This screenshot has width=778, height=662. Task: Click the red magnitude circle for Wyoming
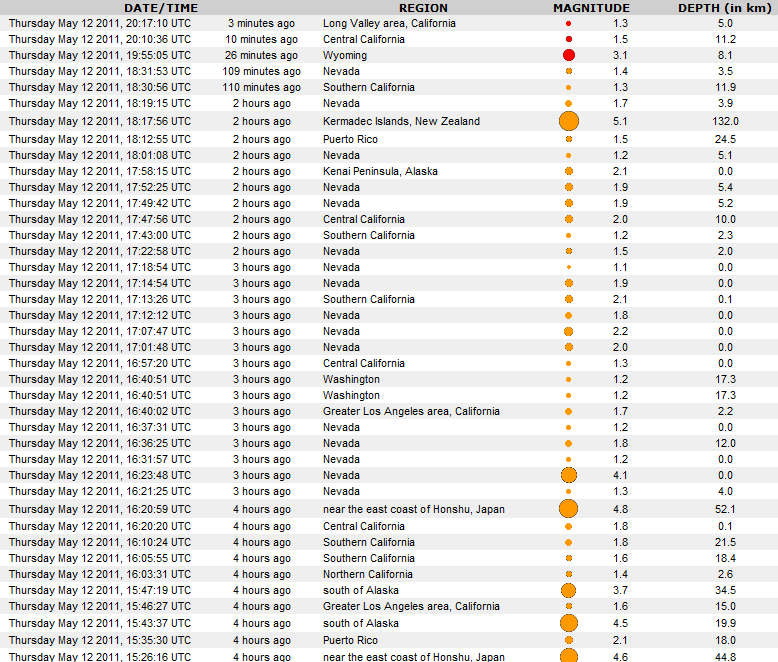point(569,55)
